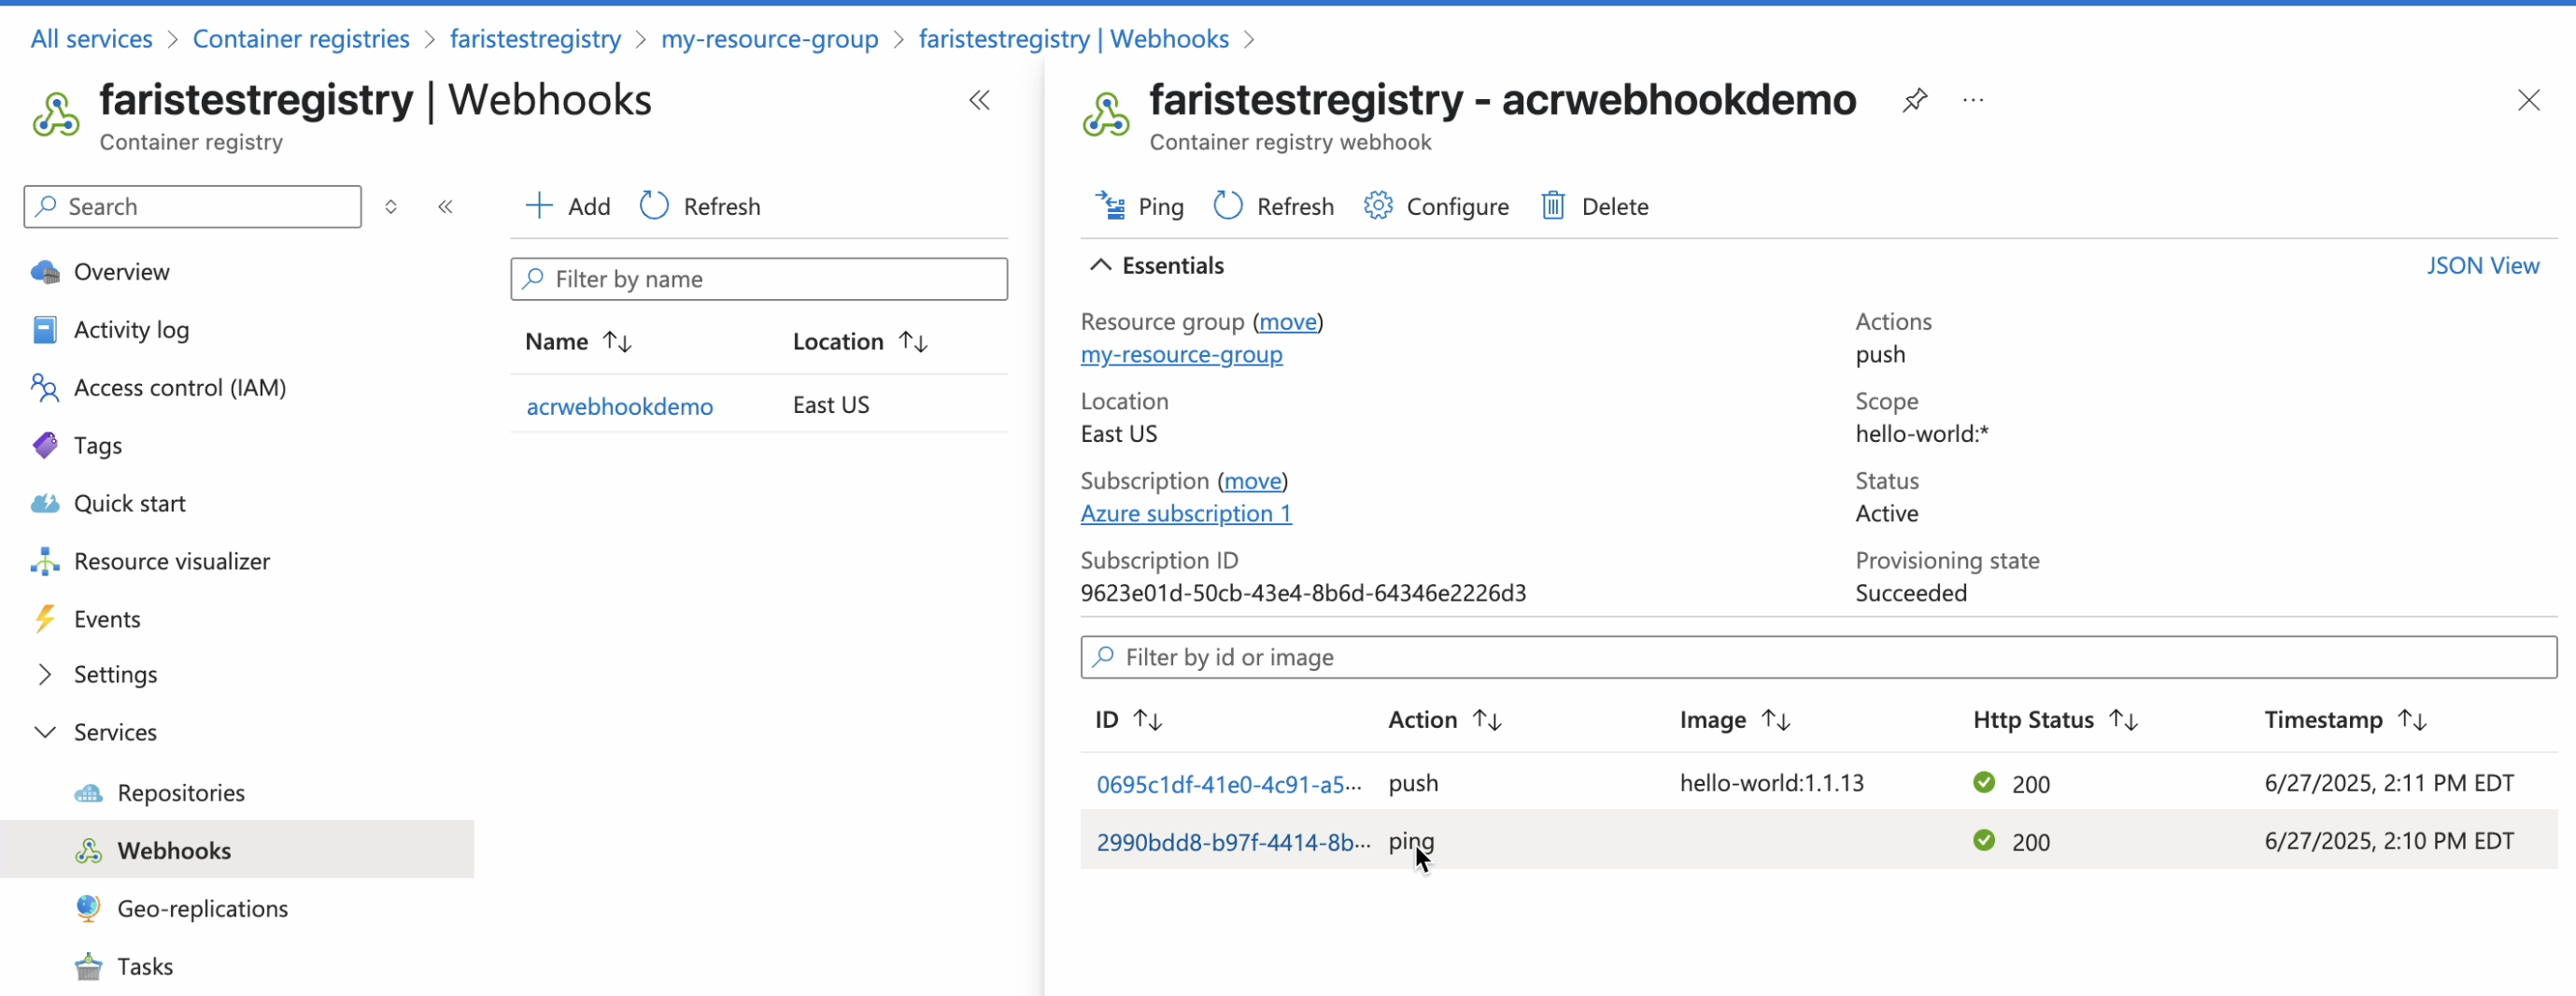
Task: Click the Ping webhook icon
Action: [1110, 206]
